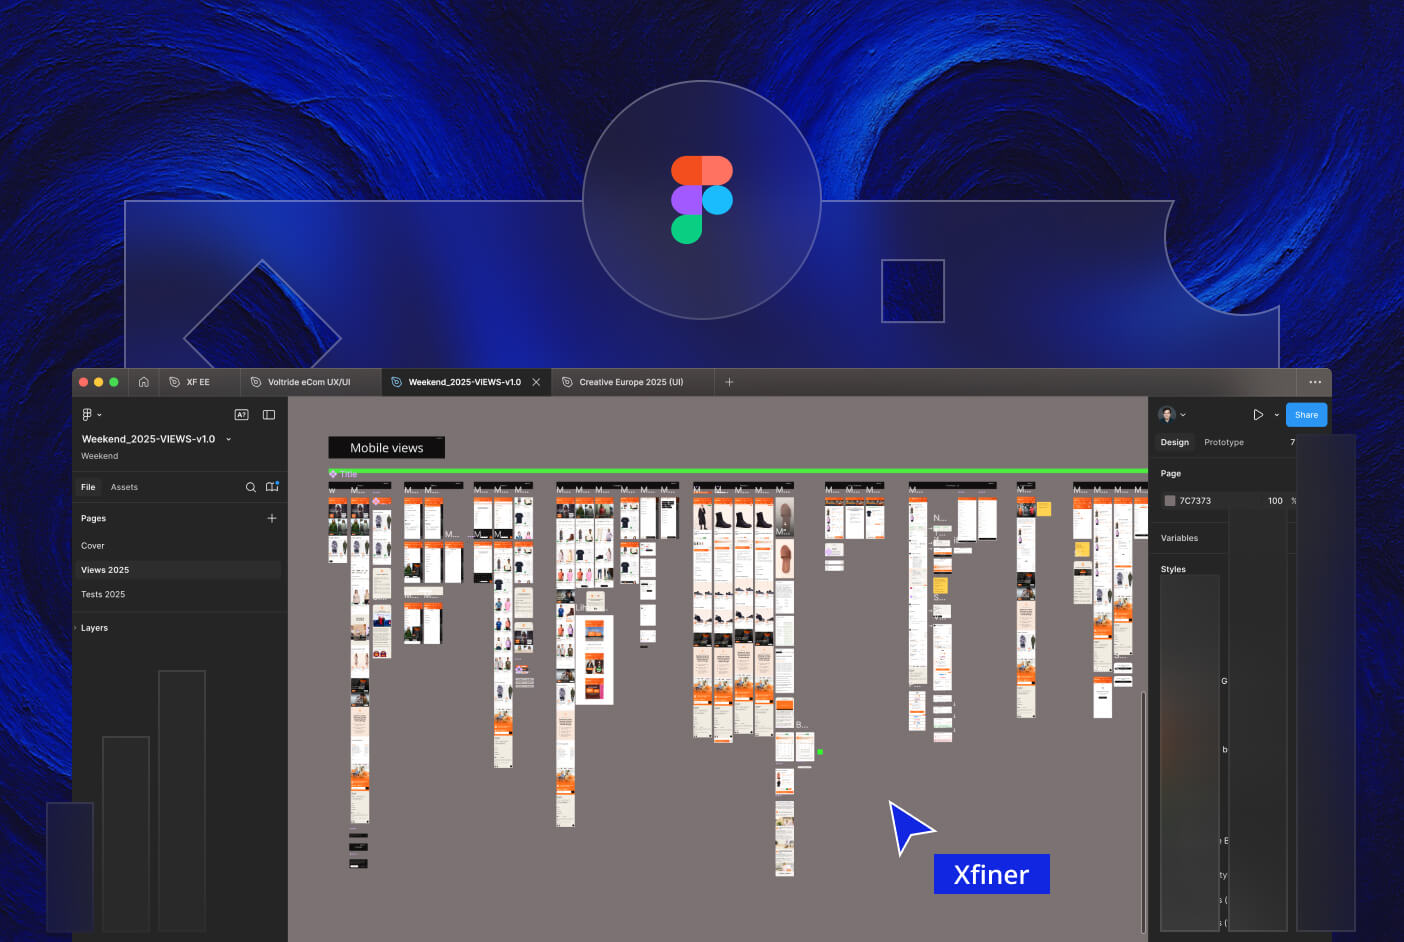The image size is (1404, 942).
Task: Edit the 7C7373 hex color field
Action: (1195, 501)
